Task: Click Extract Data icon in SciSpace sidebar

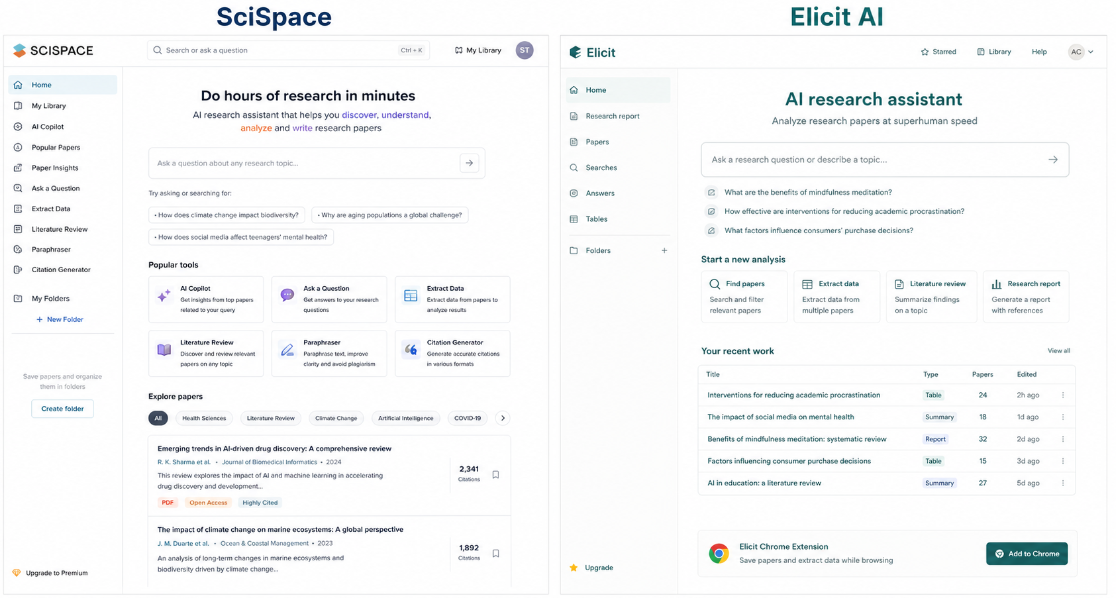Action: click(18, 209)
